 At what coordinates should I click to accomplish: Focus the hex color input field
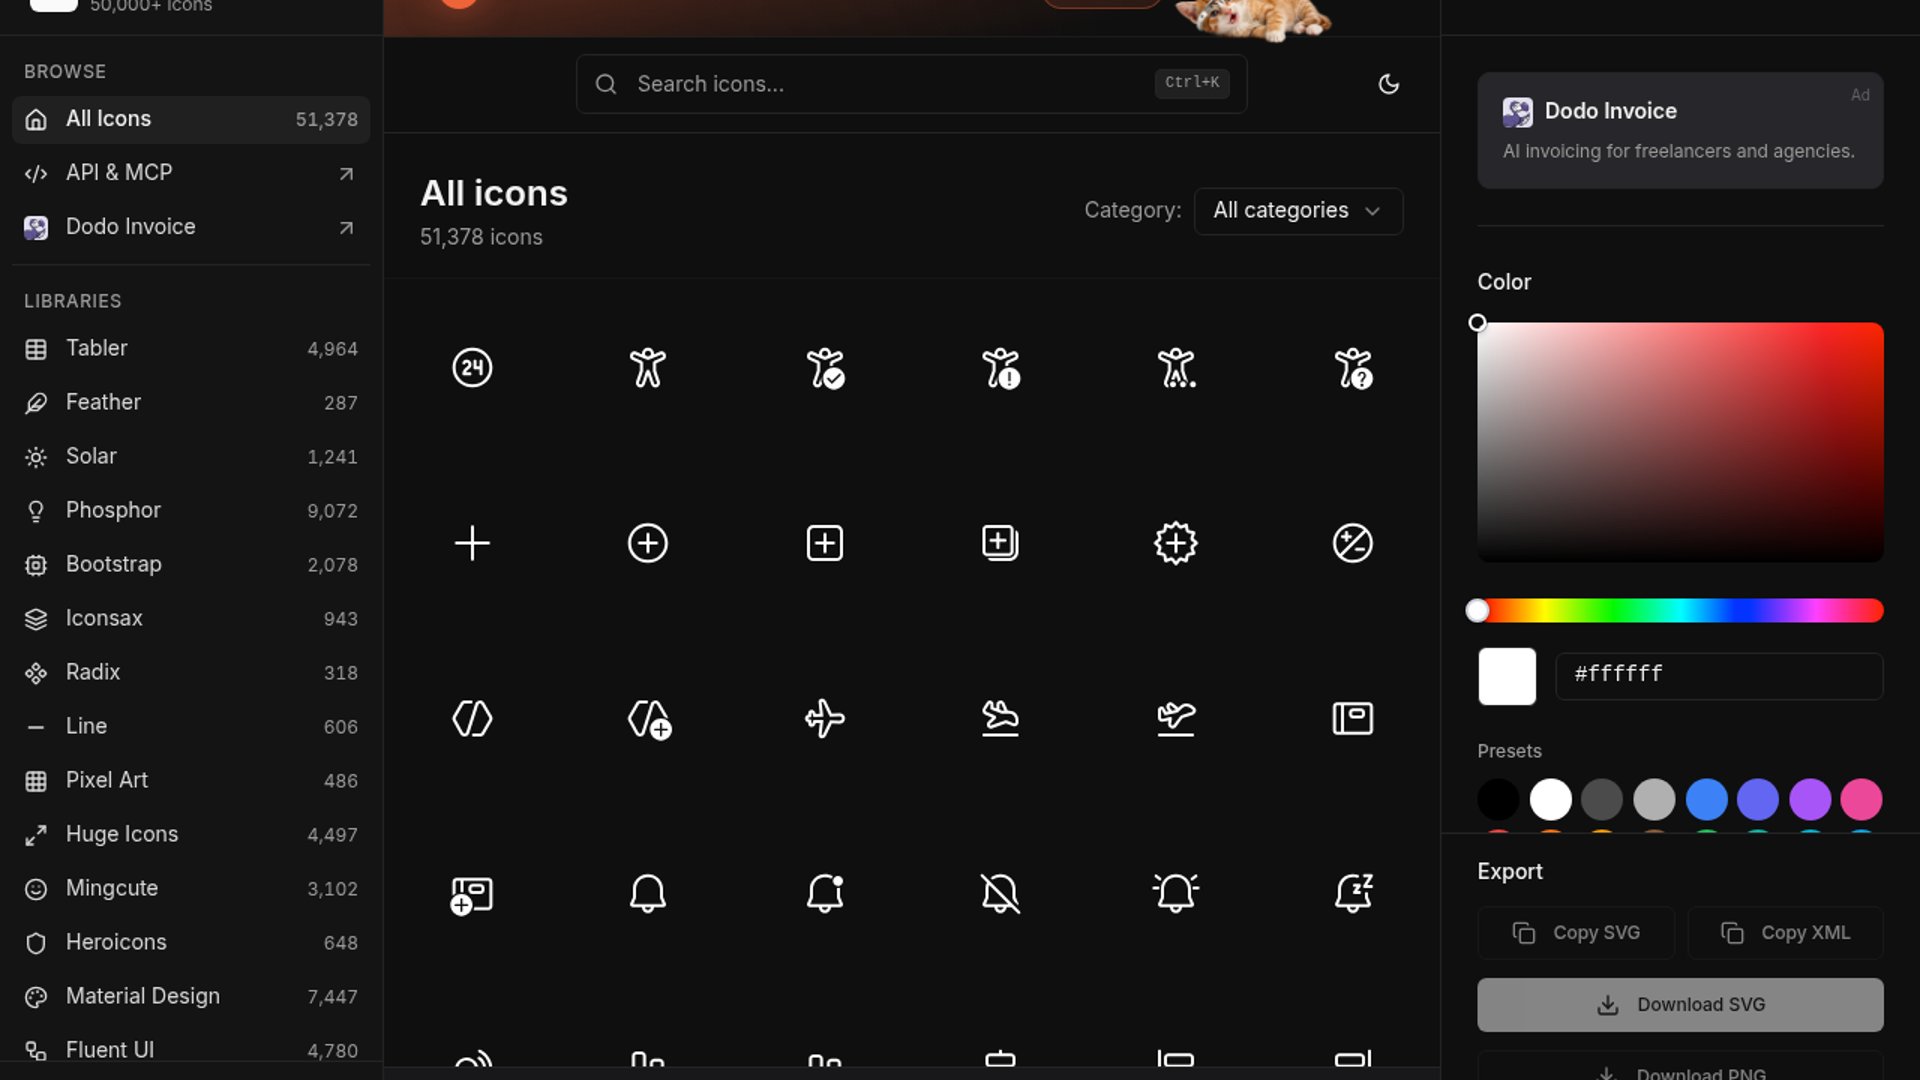tap(1720, 677)
